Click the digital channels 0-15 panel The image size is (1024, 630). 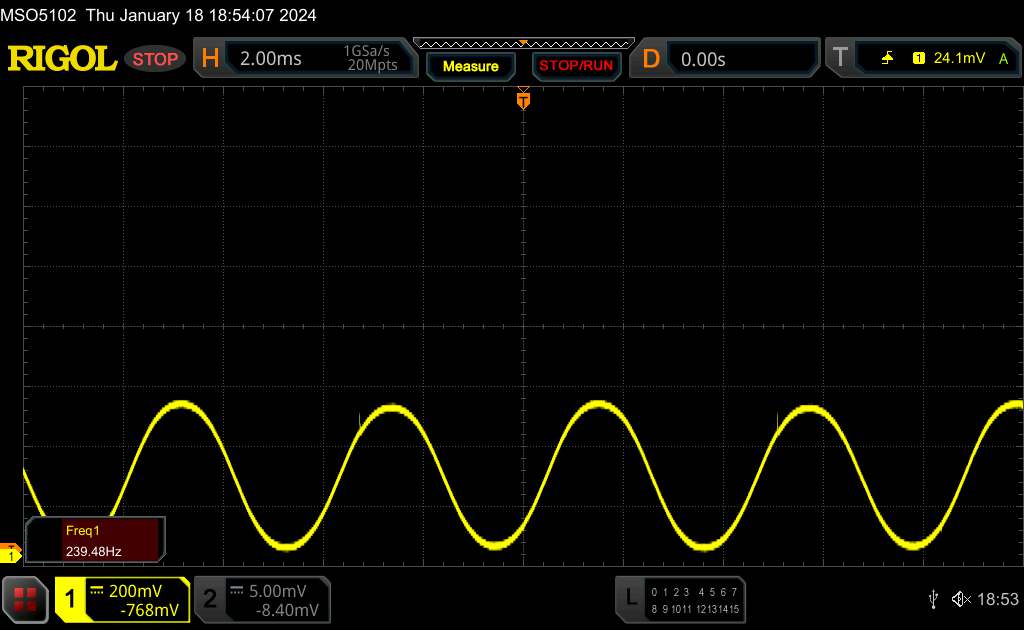(695, 601)
